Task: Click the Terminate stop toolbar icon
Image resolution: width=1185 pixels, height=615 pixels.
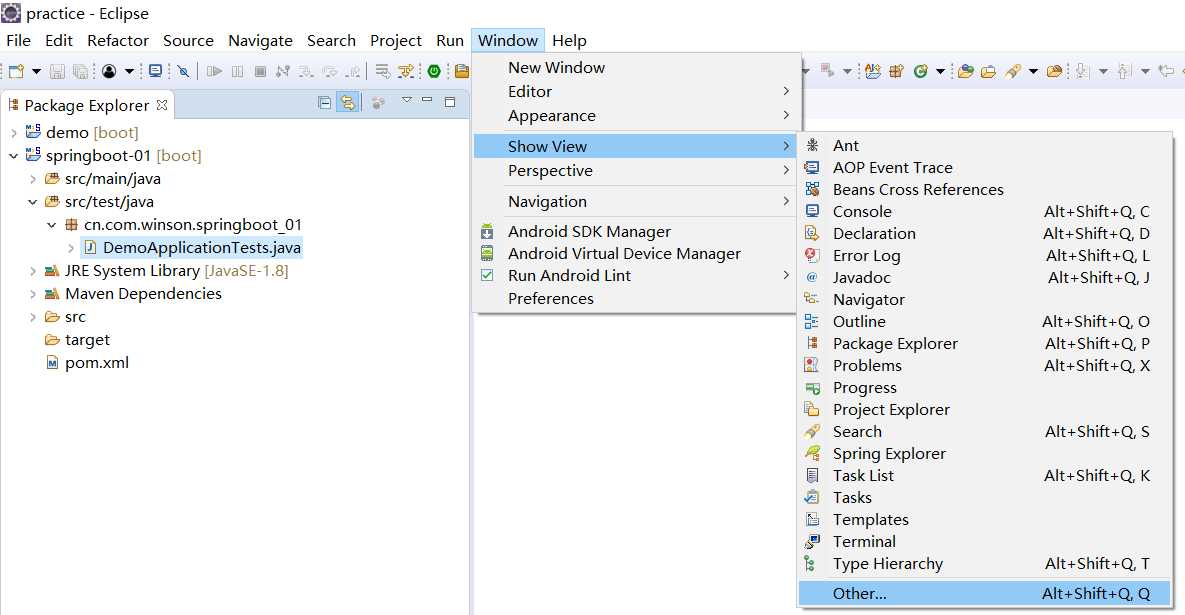Action: 260,71
